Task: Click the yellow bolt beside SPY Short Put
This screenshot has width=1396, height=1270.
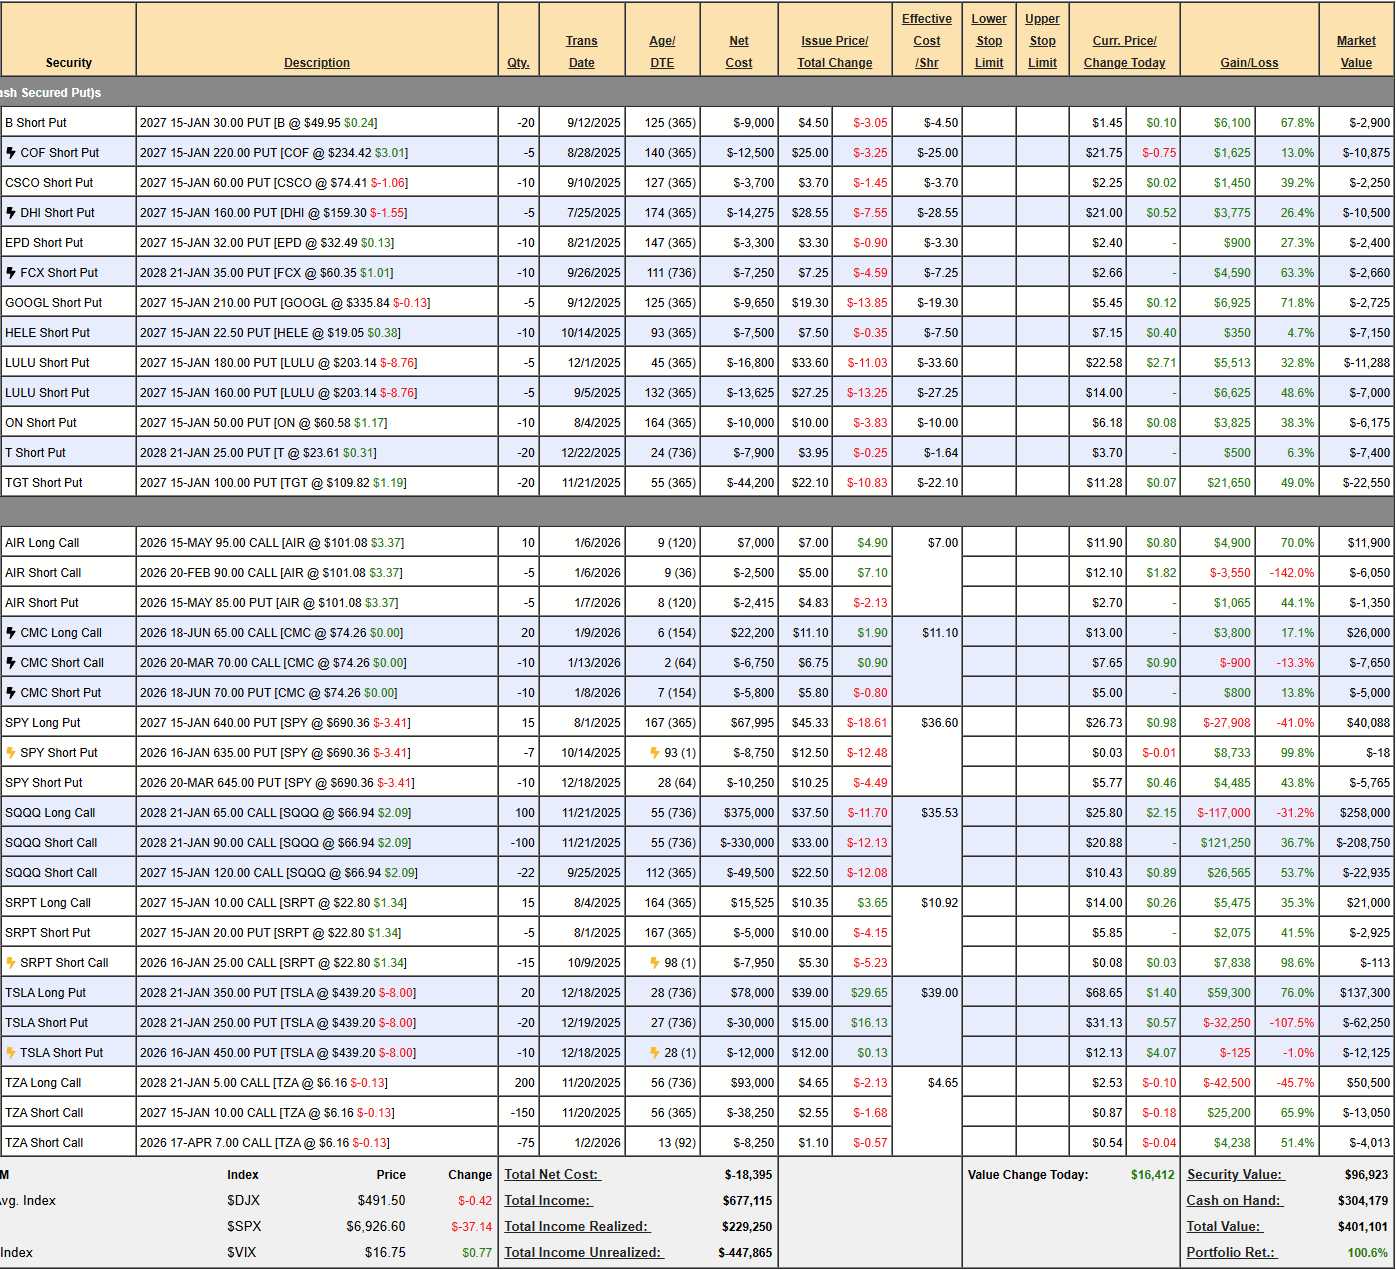Action: point(11,753)
